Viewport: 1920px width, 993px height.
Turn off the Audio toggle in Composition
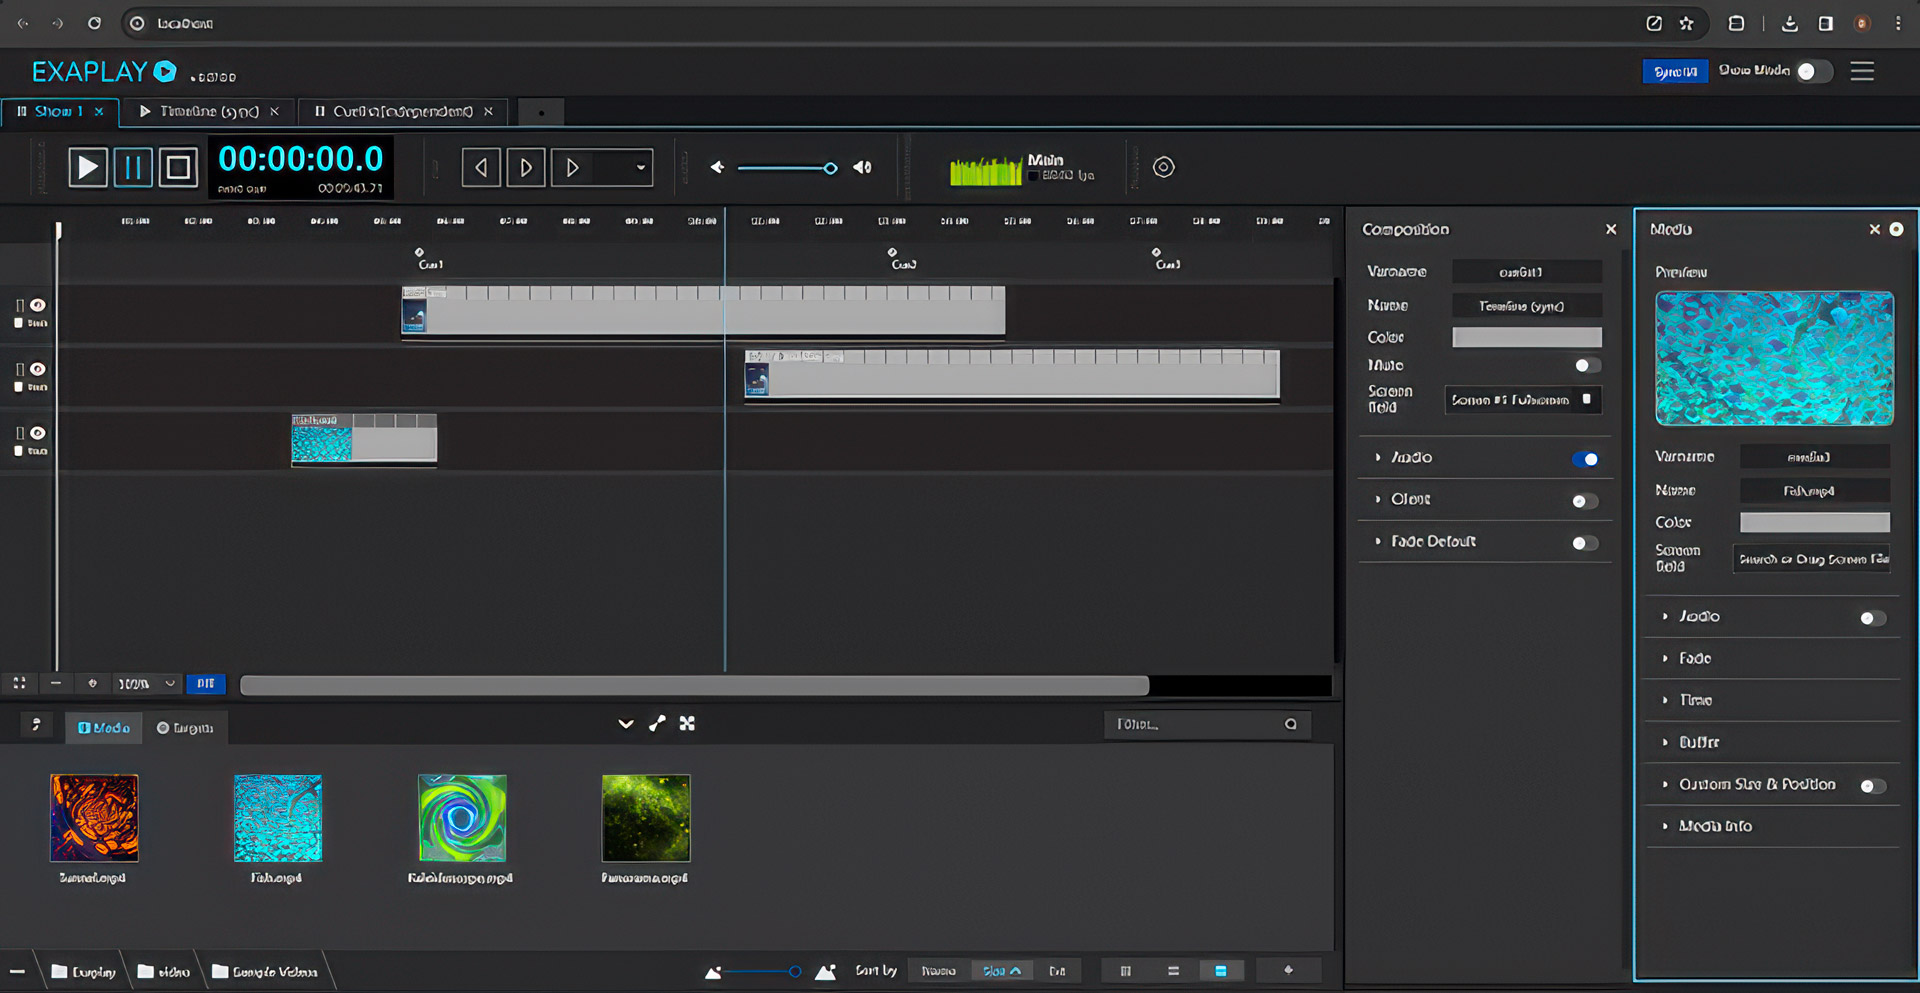(x=1585, y=459)
